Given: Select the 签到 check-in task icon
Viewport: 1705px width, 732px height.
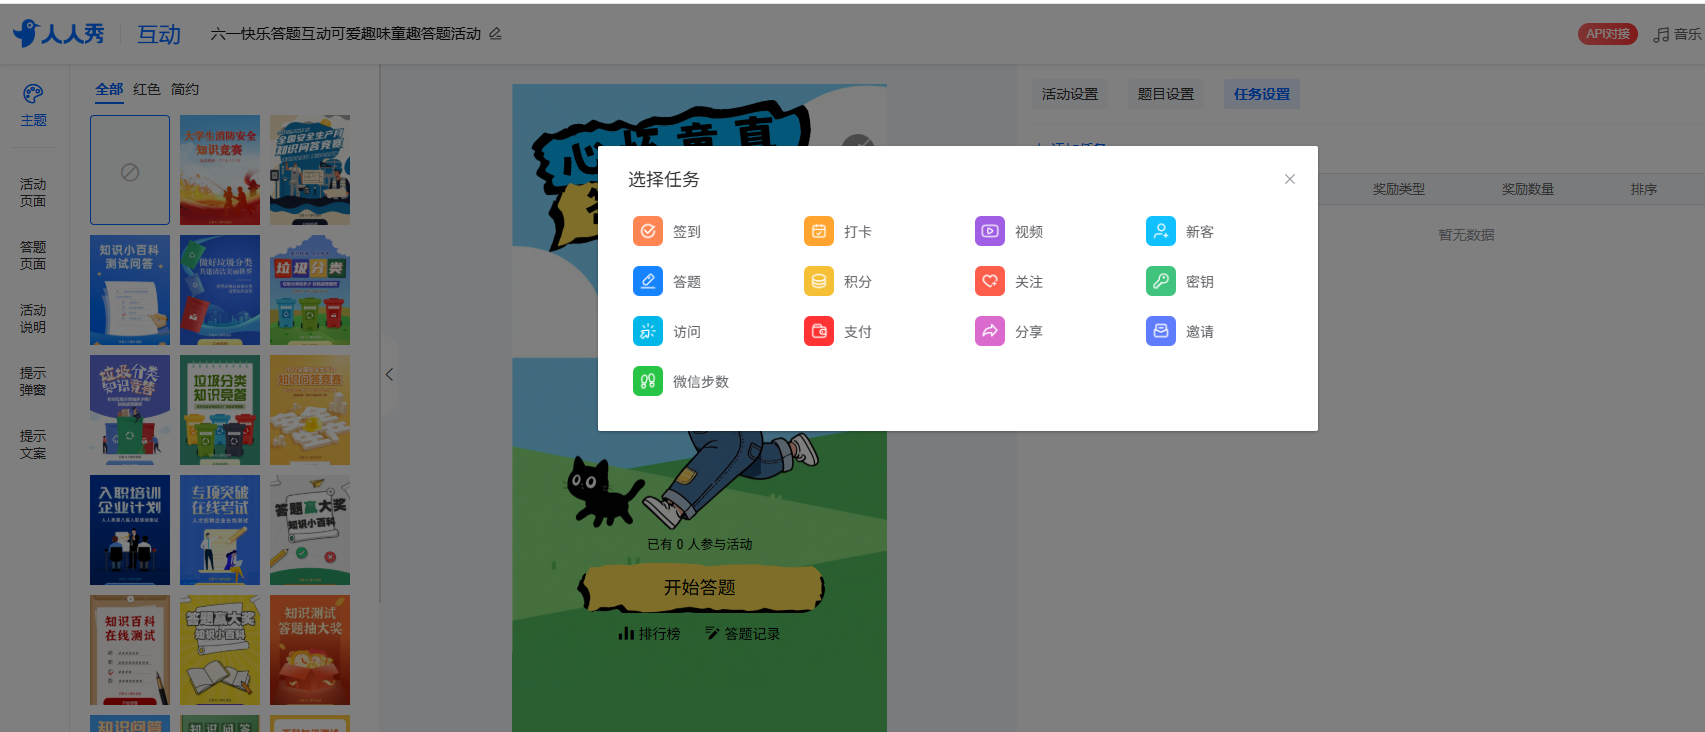Looking at the screenshot, I should pos(648,231).
